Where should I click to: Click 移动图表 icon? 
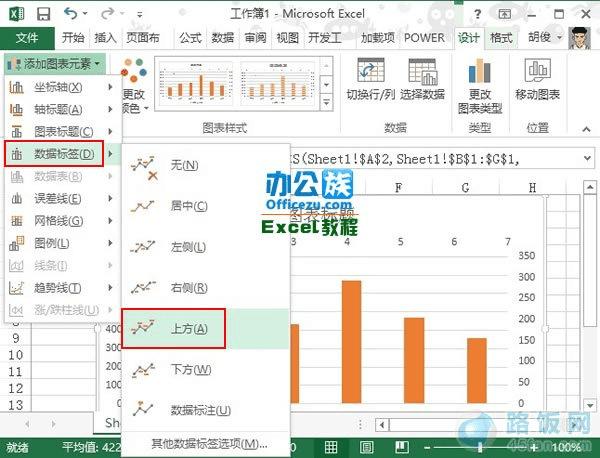537,70
